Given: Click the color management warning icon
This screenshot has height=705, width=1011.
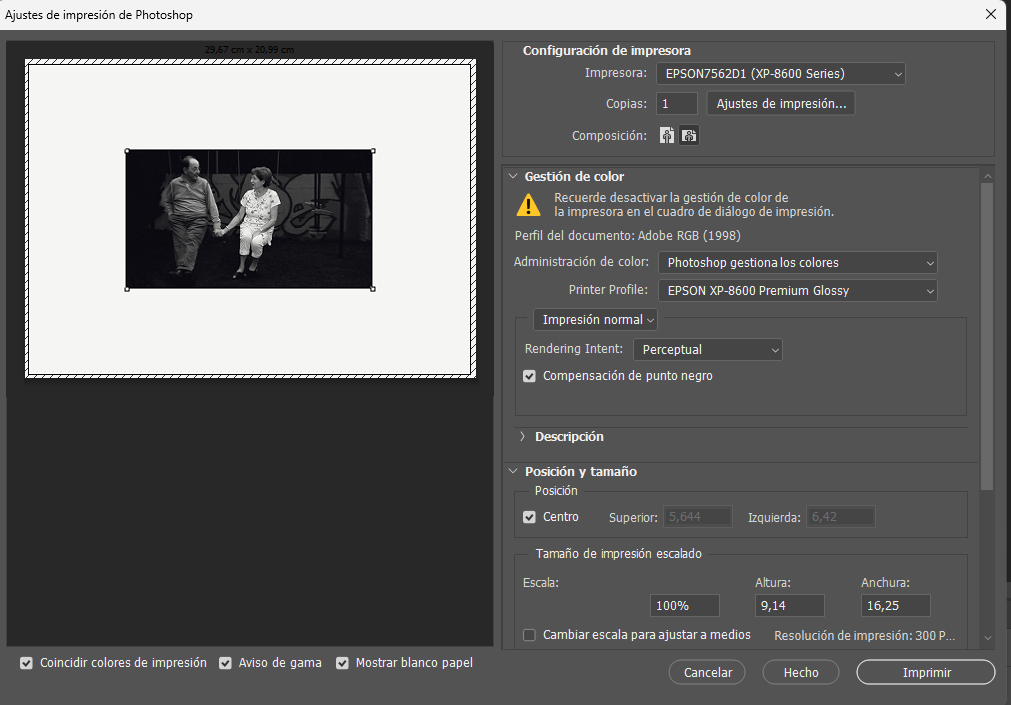Looking at the screenshot, I should point(526,204).
